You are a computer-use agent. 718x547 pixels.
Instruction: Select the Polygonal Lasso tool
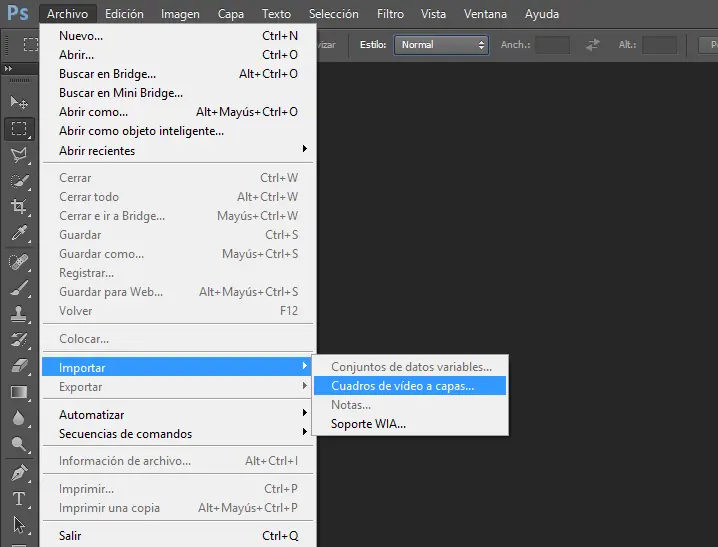coord(19,155)
